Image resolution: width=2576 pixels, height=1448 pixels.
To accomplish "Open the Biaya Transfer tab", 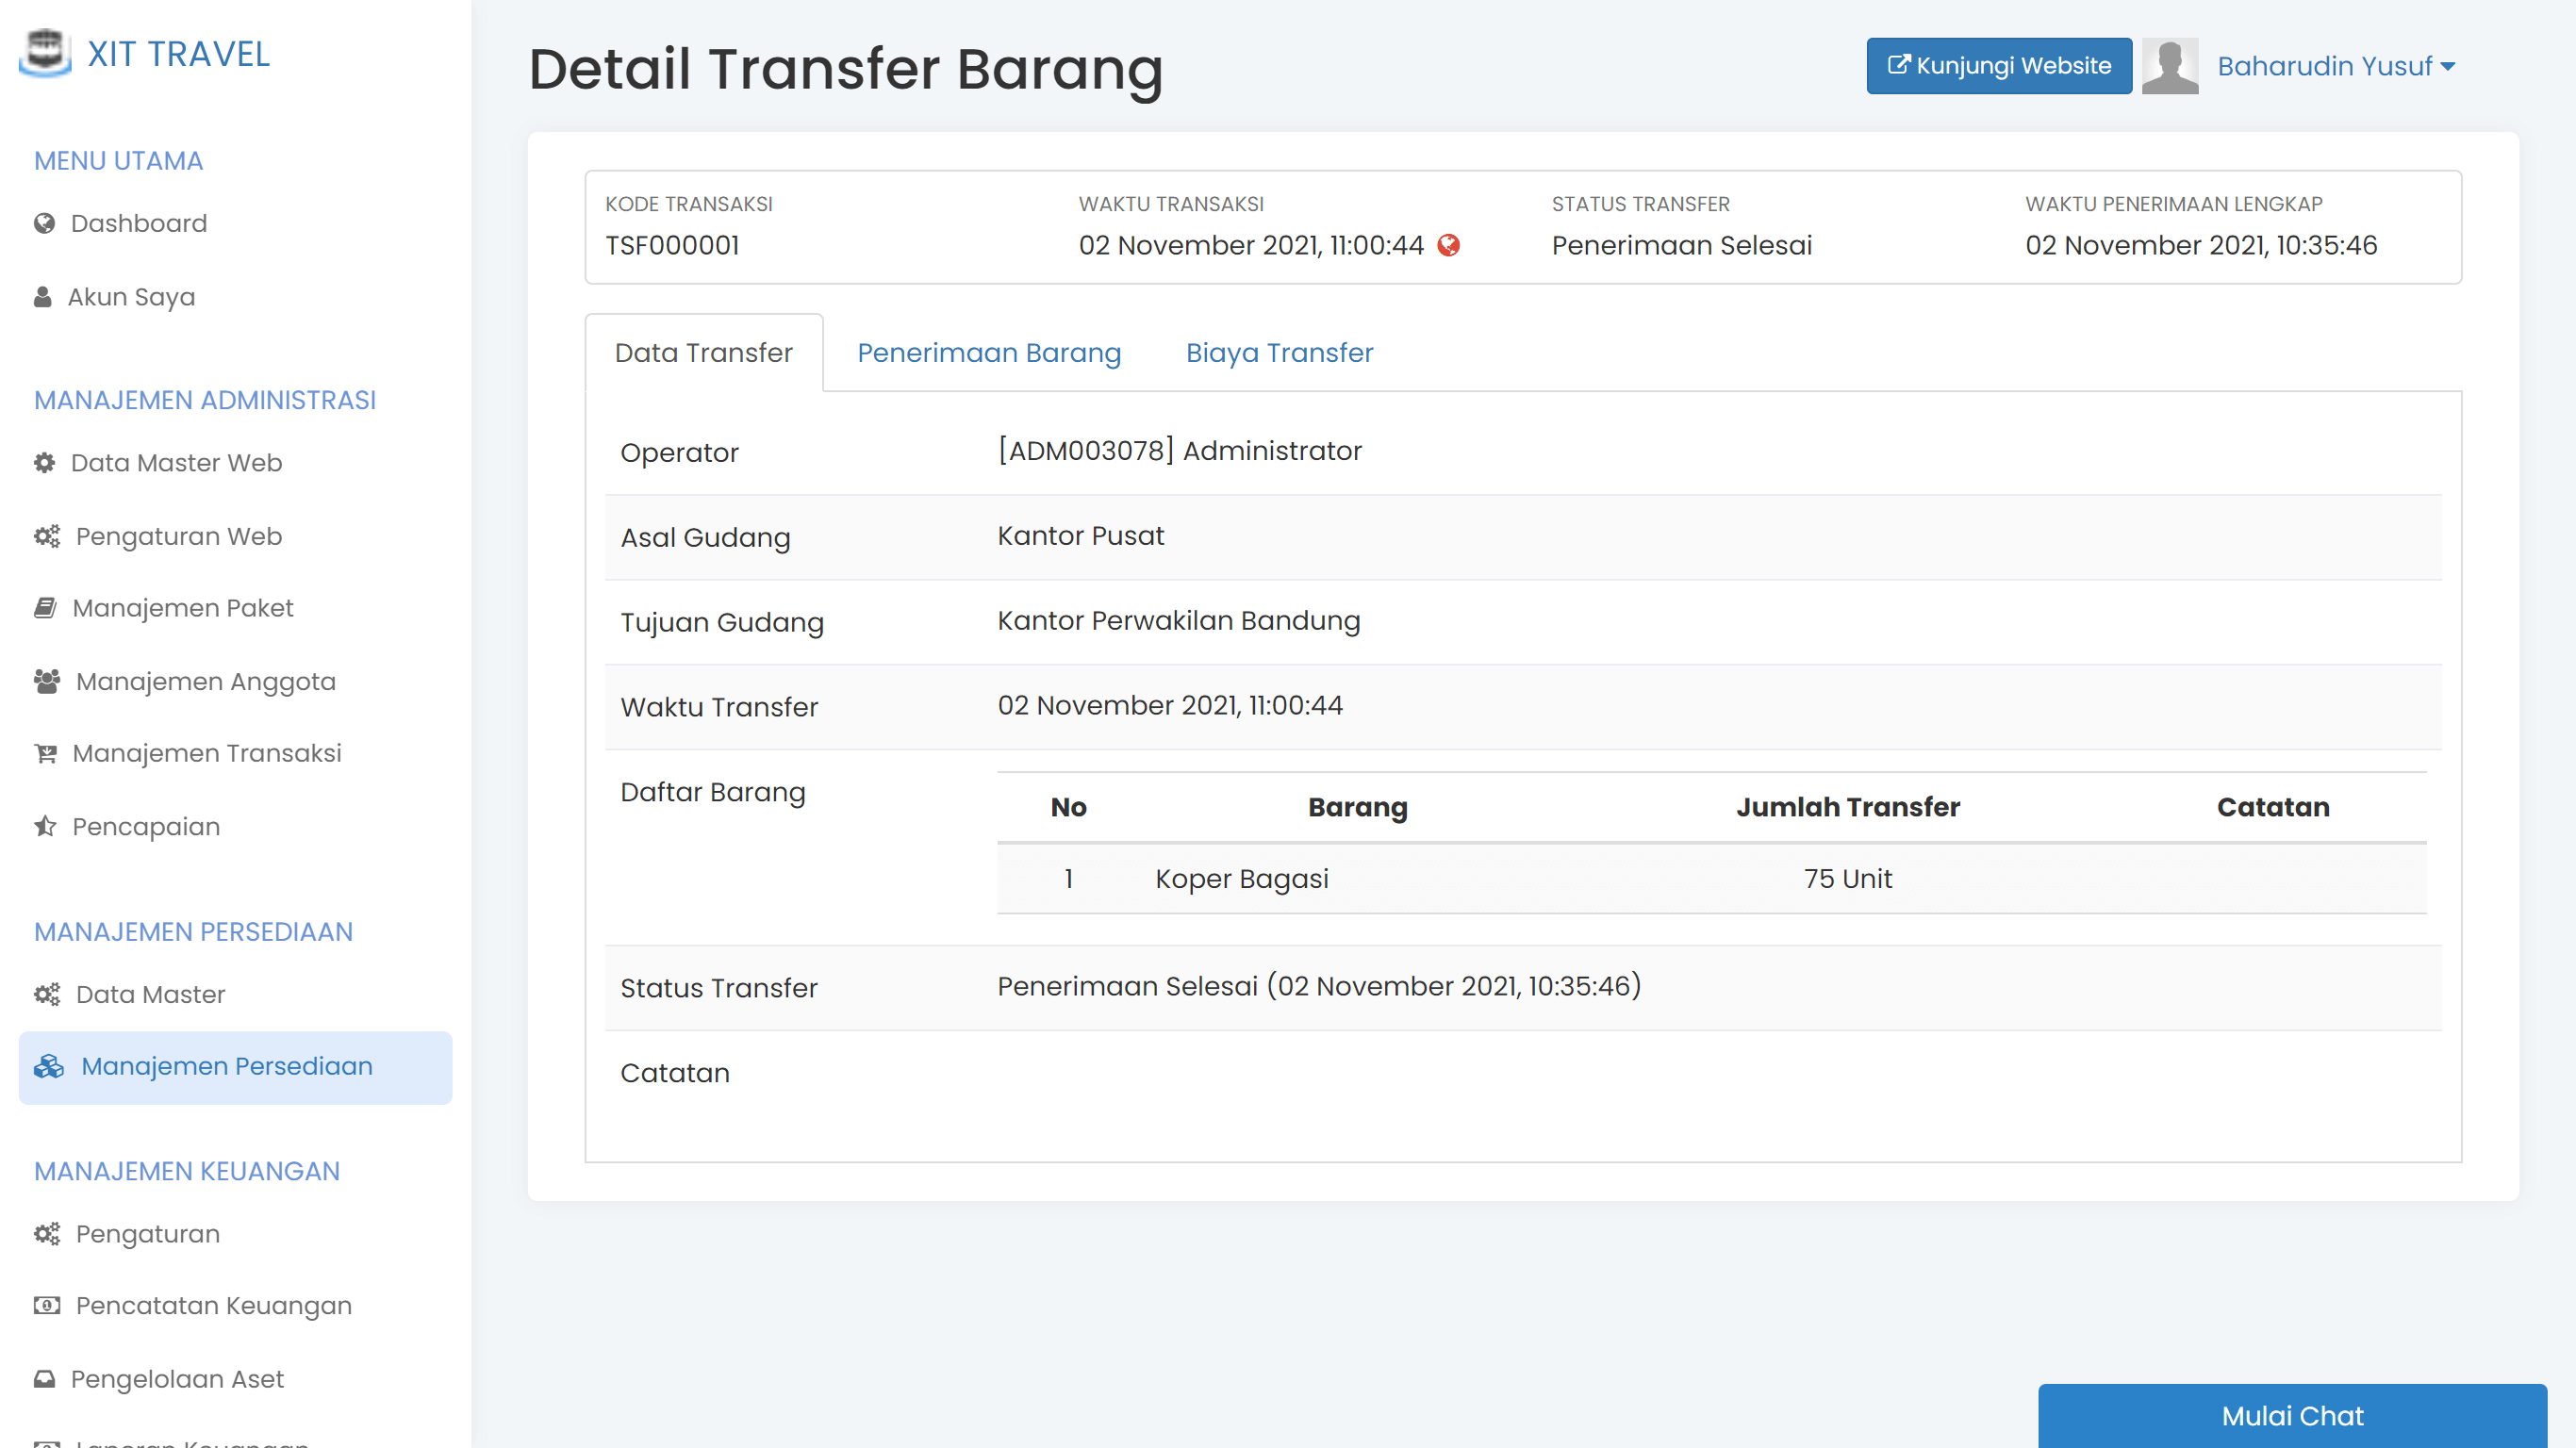I will coord(1280,352).
